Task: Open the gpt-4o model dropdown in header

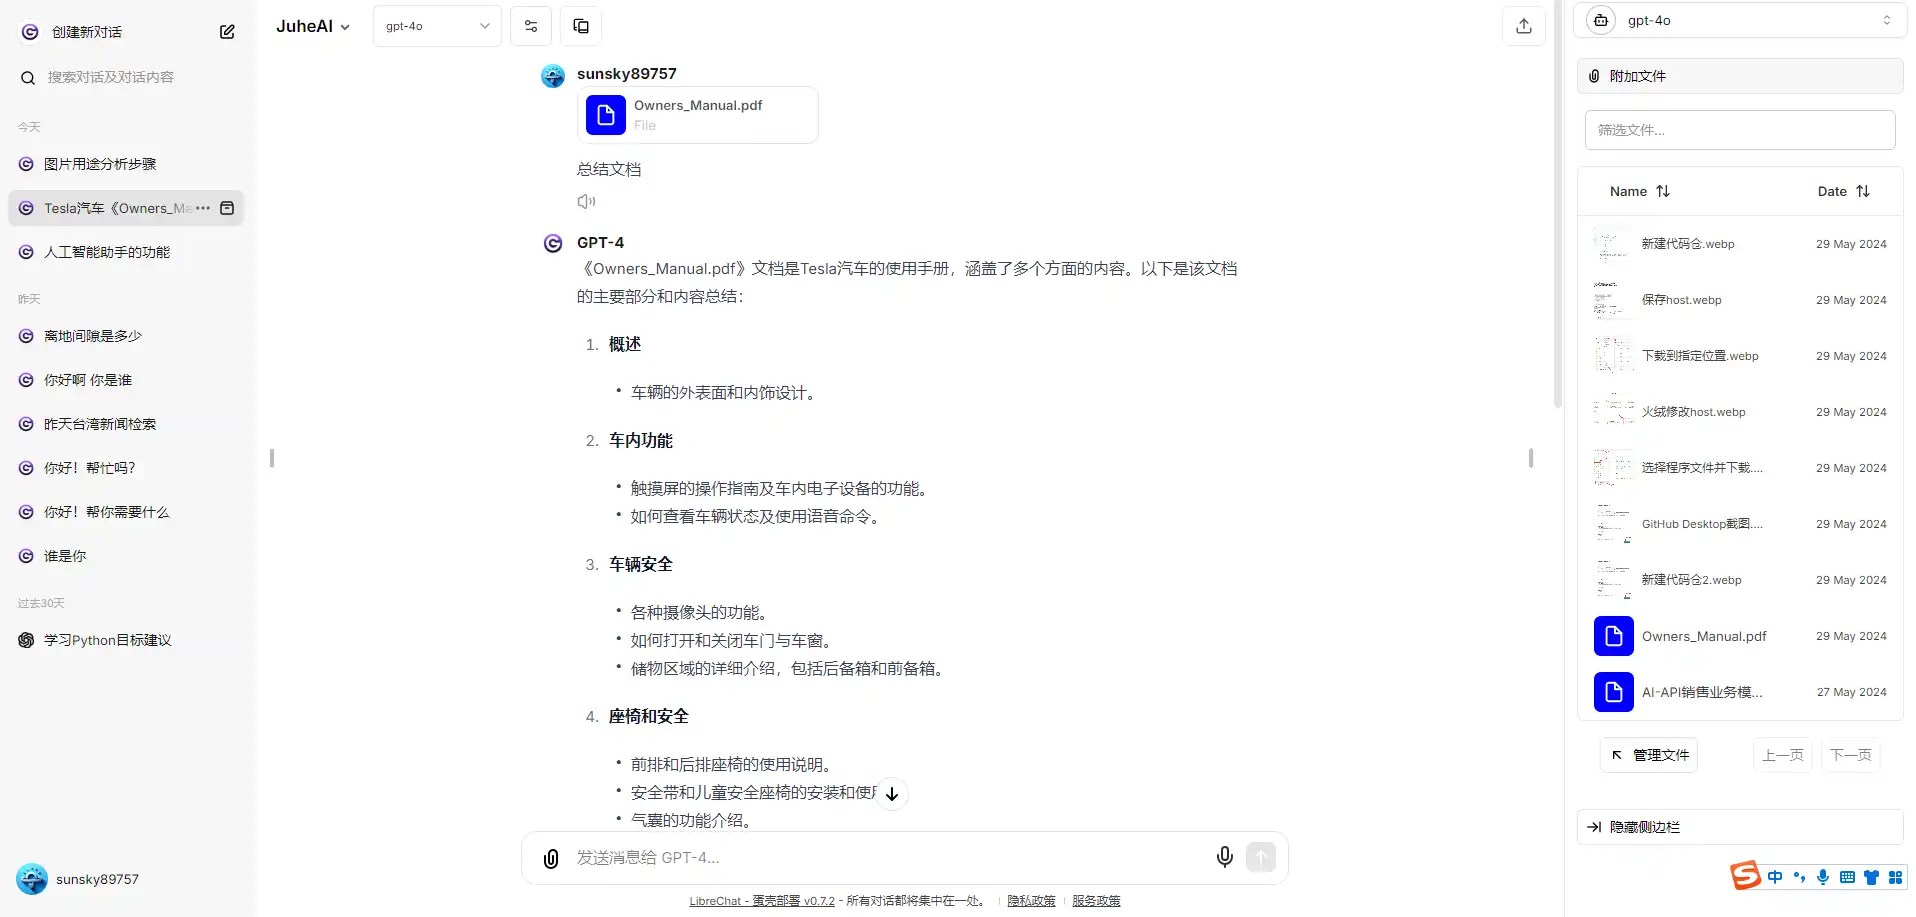Action: (437, 26)
